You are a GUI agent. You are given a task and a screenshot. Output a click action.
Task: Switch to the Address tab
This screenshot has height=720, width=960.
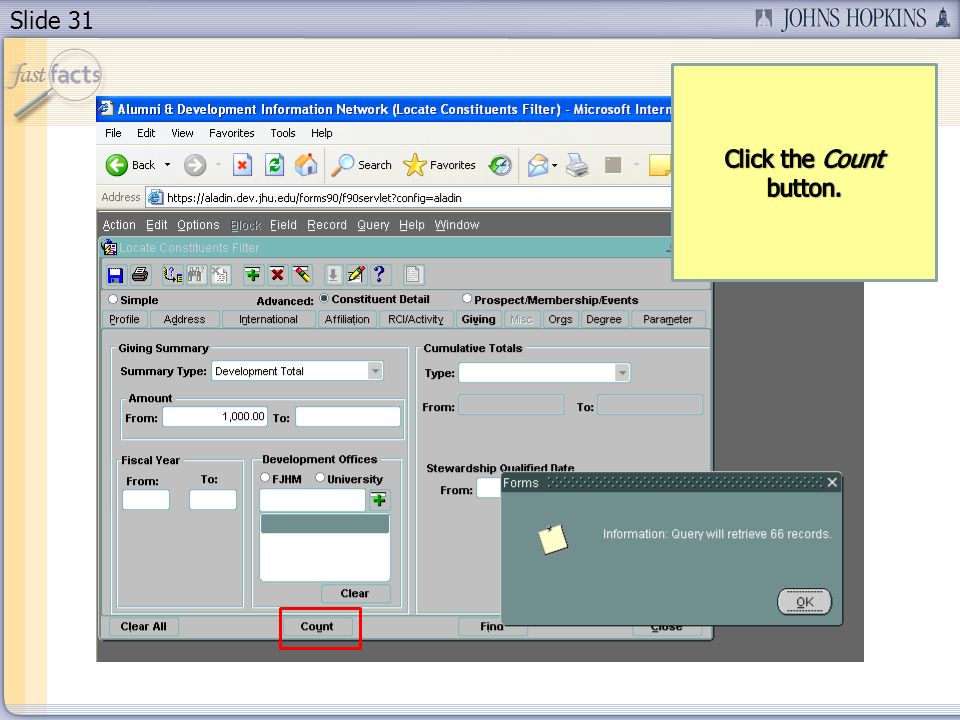[184, 319]
